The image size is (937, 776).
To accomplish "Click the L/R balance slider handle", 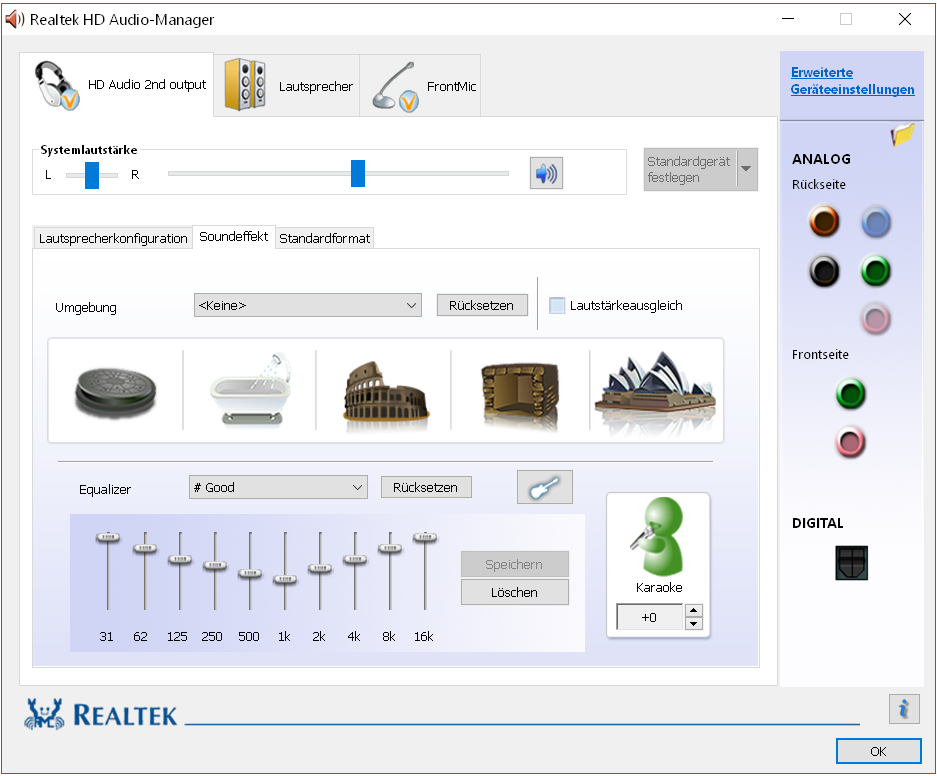I will pos(91,174).
